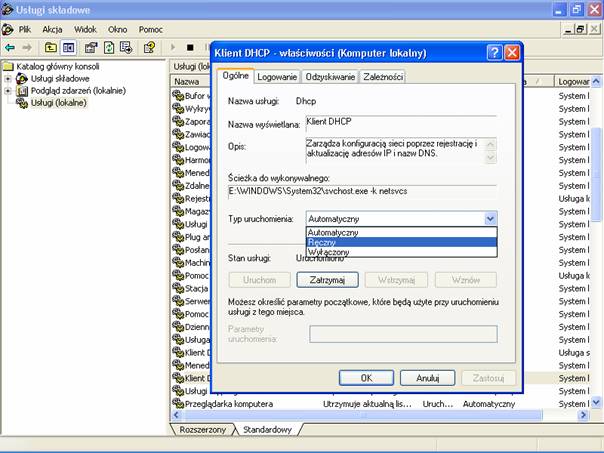Choose Ręczny in the startup type list
The width and height of the screenshot is (604, 453).
pyautogui.click(x=401, y=242)
